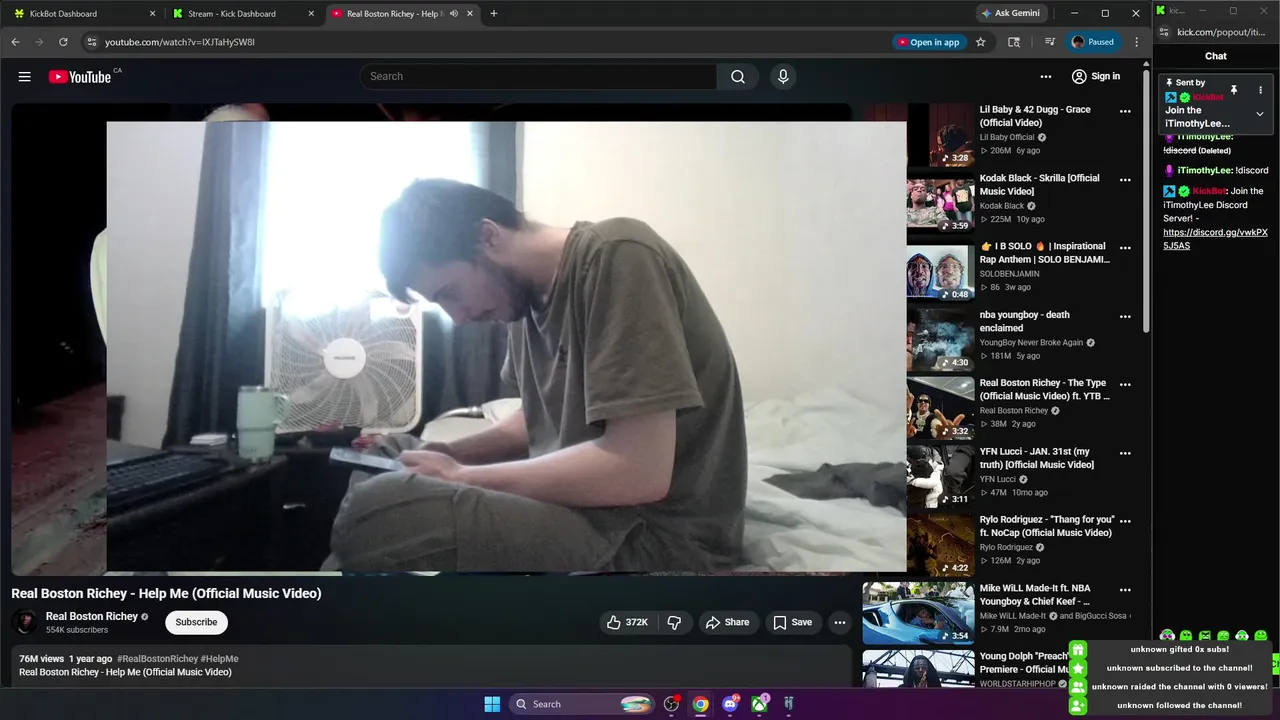1280x720 pixels.
Task: Open Mike WiLL Made-It video thumbnail
Action: (918, 613)
